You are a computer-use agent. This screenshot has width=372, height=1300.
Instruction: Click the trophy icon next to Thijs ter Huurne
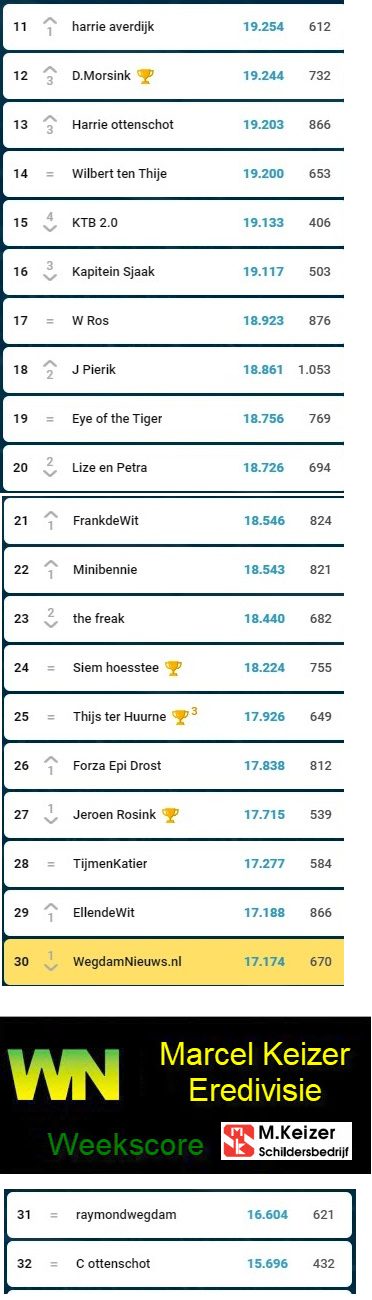point(180,717)
